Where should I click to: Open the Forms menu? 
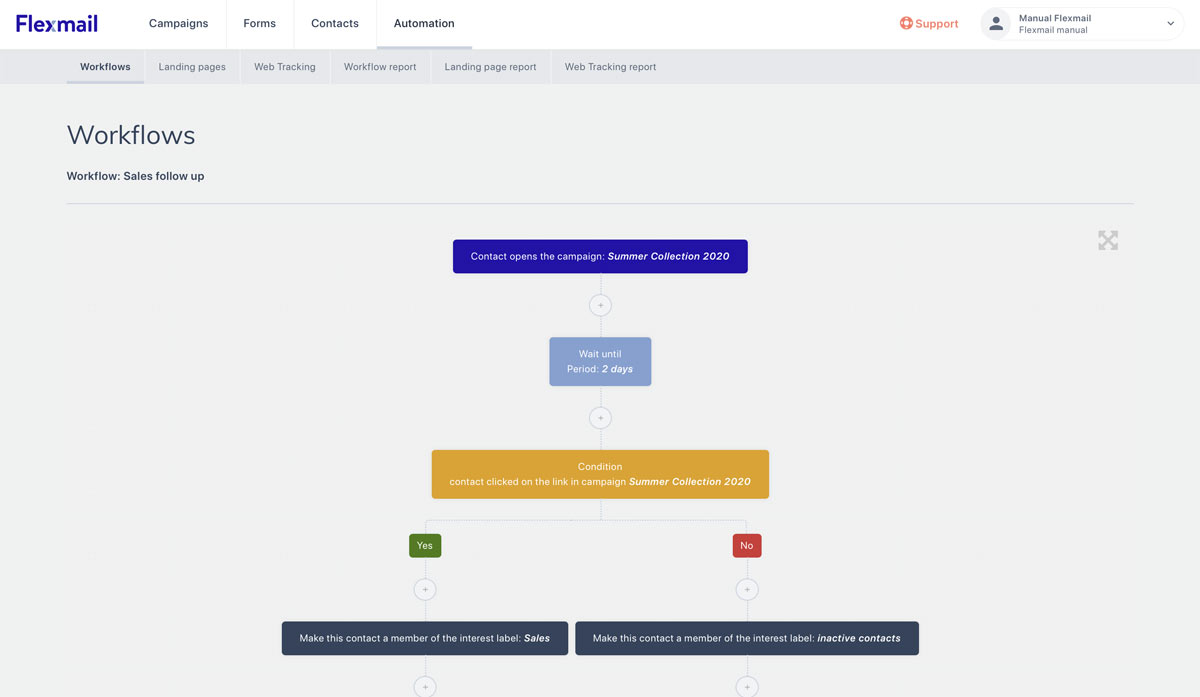(259, 24)
